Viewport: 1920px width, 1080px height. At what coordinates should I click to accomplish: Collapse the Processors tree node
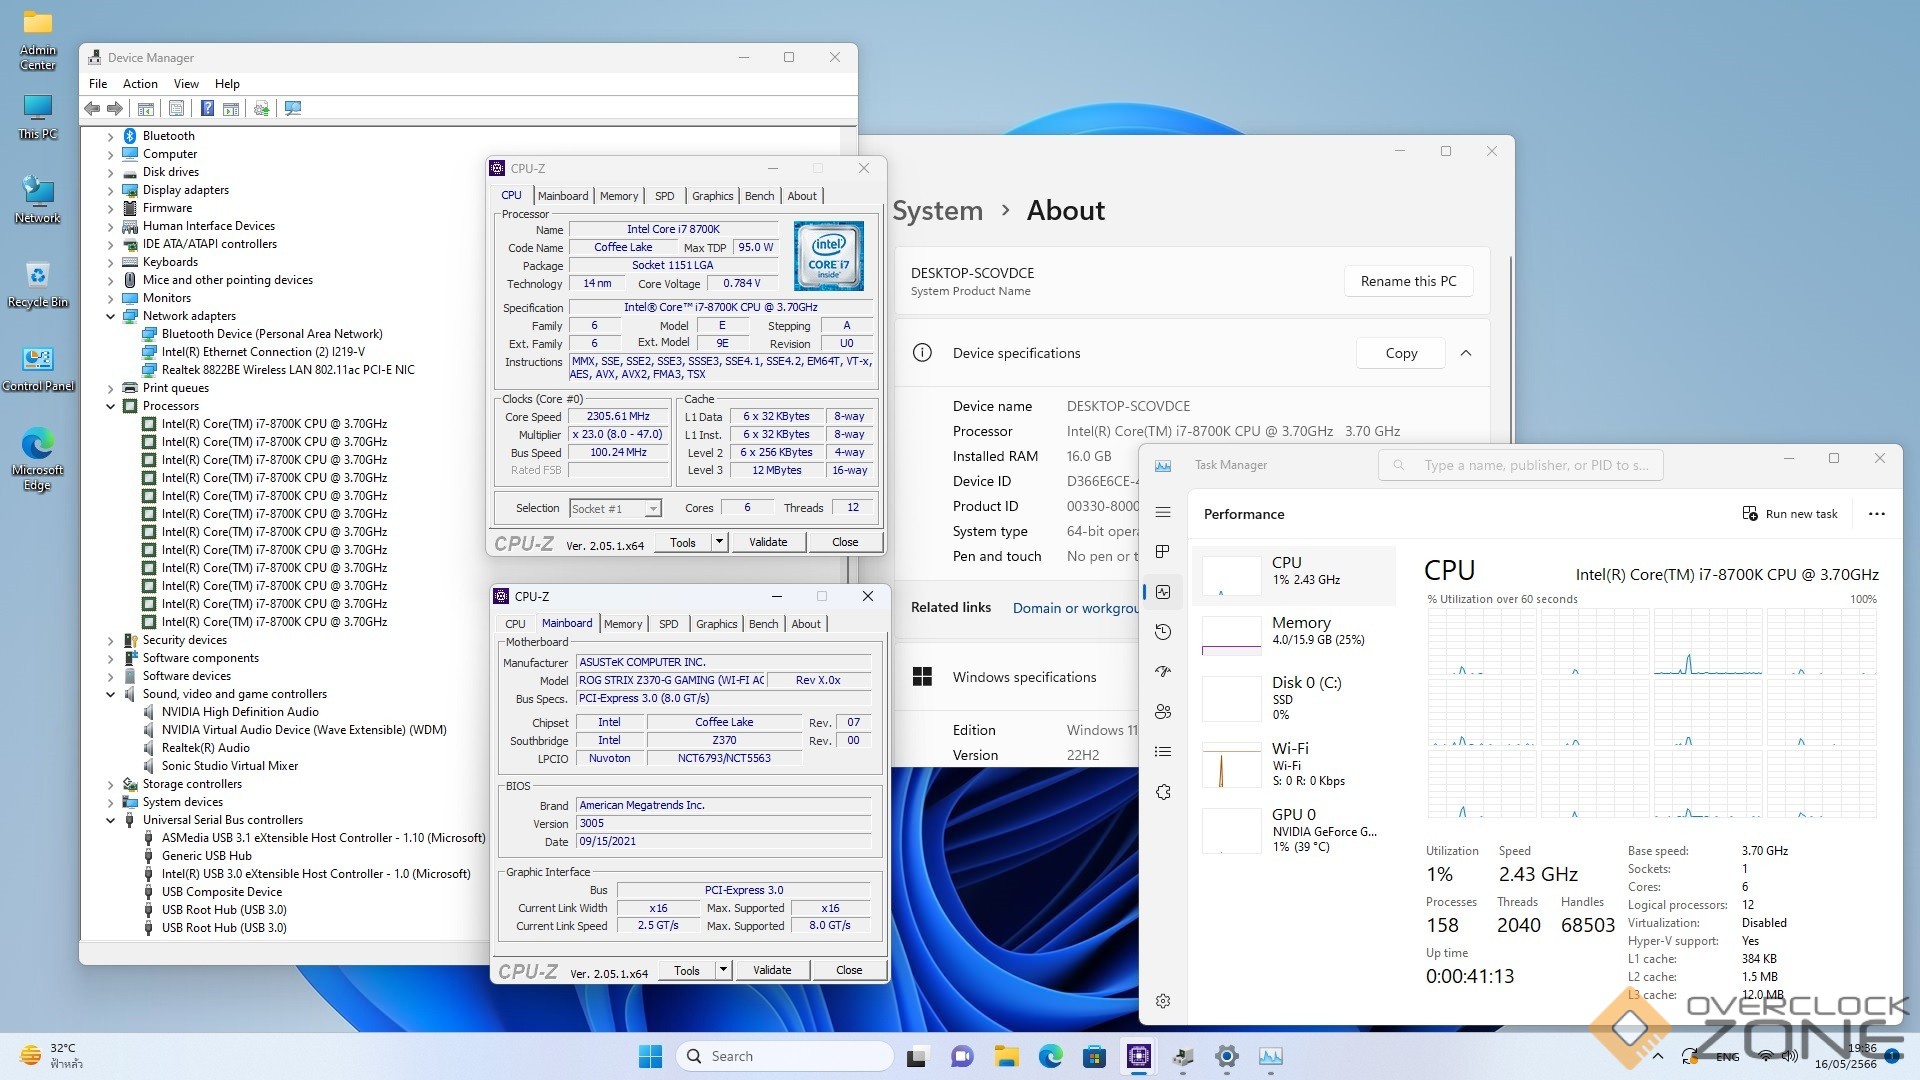click(111, 406)
